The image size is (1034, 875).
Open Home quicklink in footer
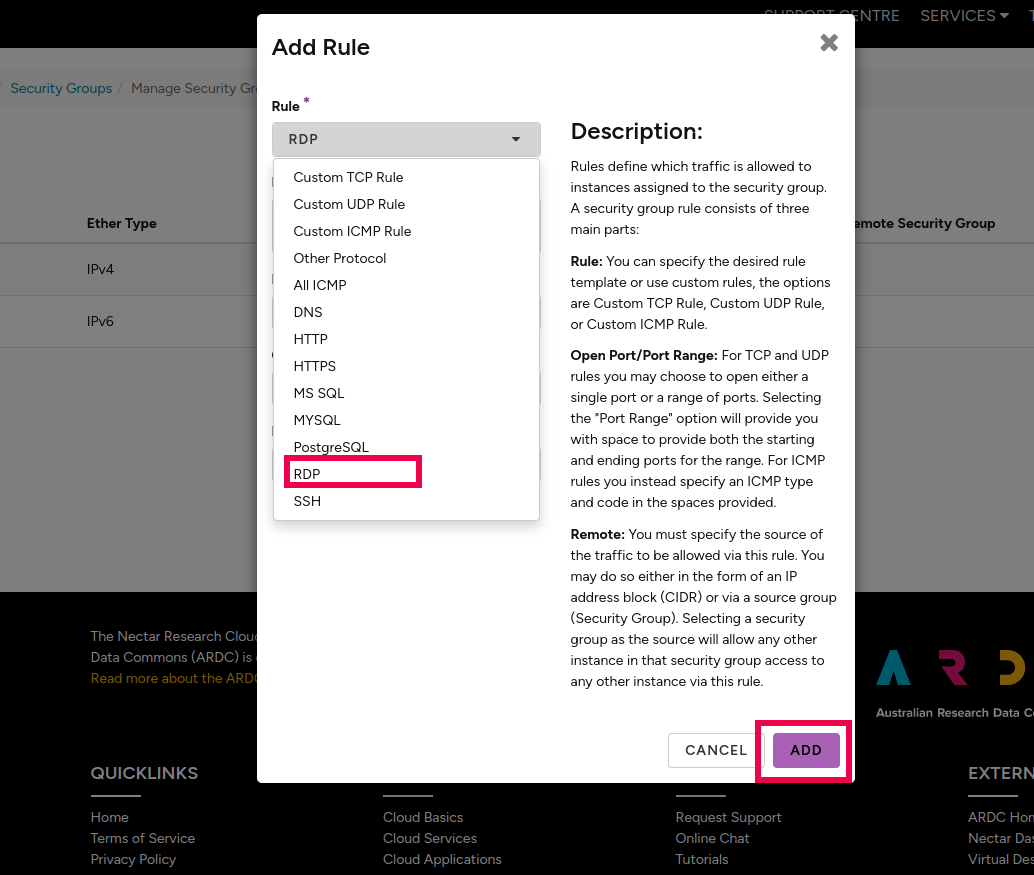109,818
